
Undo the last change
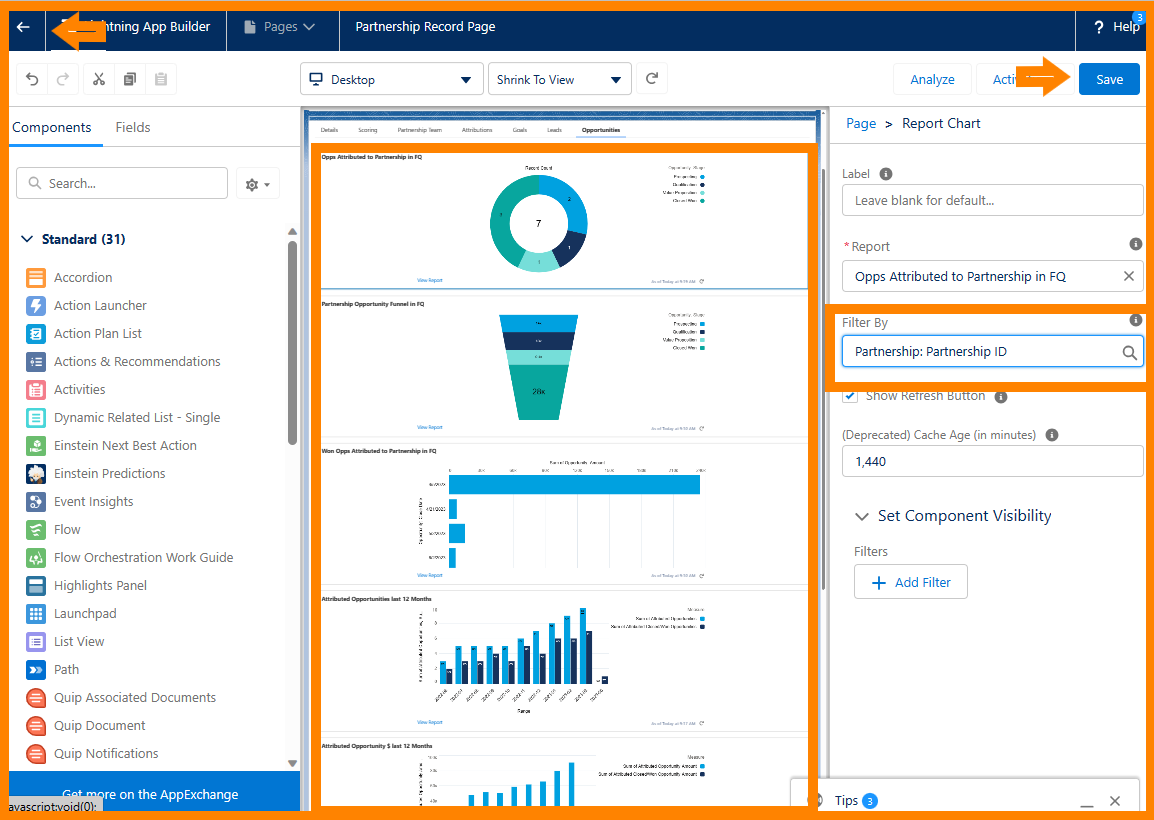(x=32, y=79)
